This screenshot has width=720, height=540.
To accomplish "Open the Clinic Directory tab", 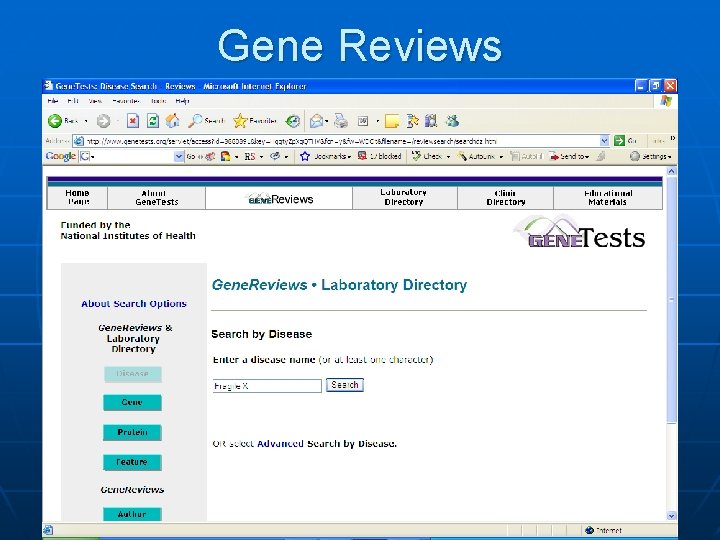I will [506, 197].
